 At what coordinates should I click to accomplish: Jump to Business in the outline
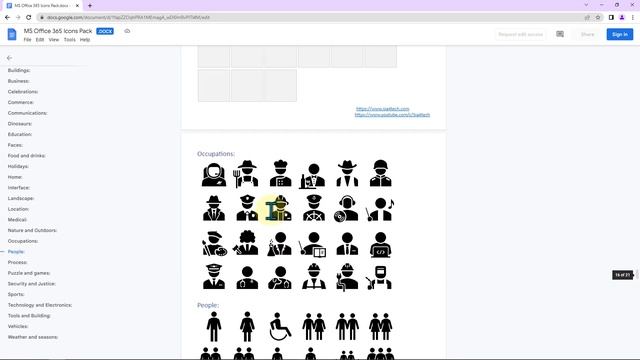point(18,81)
